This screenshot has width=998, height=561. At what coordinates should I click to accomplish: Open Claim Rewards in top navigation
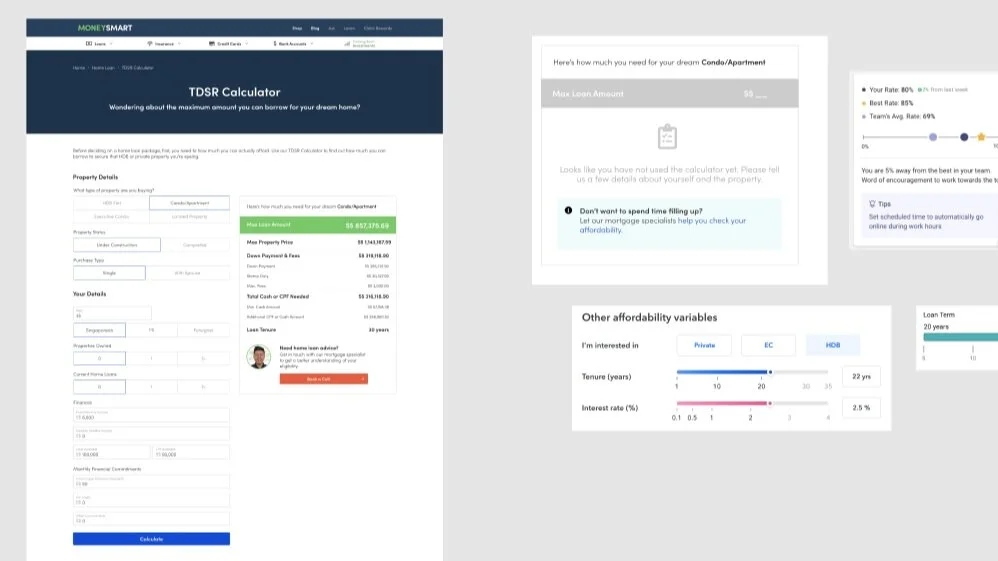(x=378, y=28)
